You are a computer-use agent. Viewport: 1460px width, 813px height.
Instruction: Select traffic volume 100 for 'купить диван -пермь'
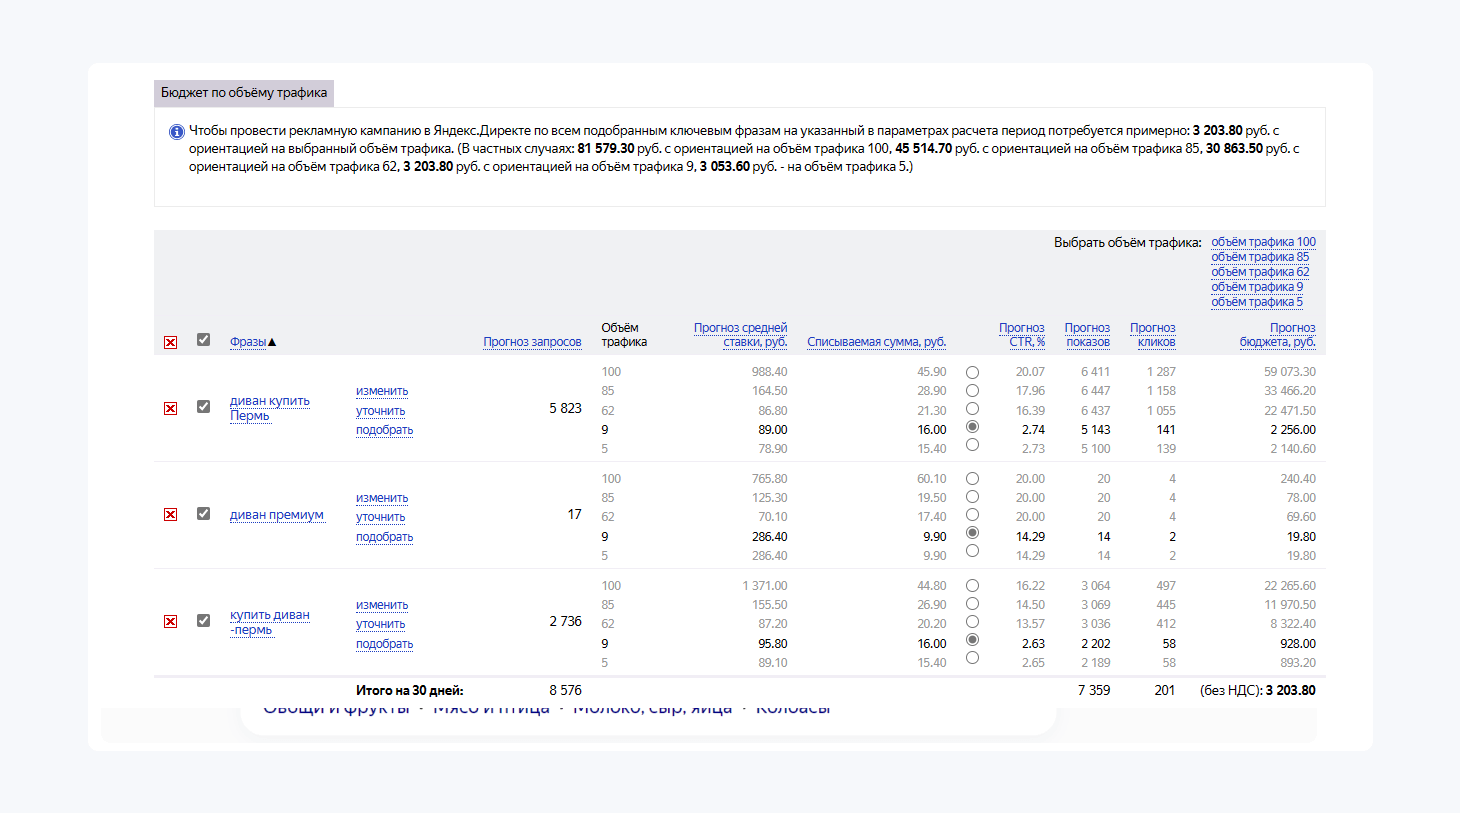pos(972,585)
